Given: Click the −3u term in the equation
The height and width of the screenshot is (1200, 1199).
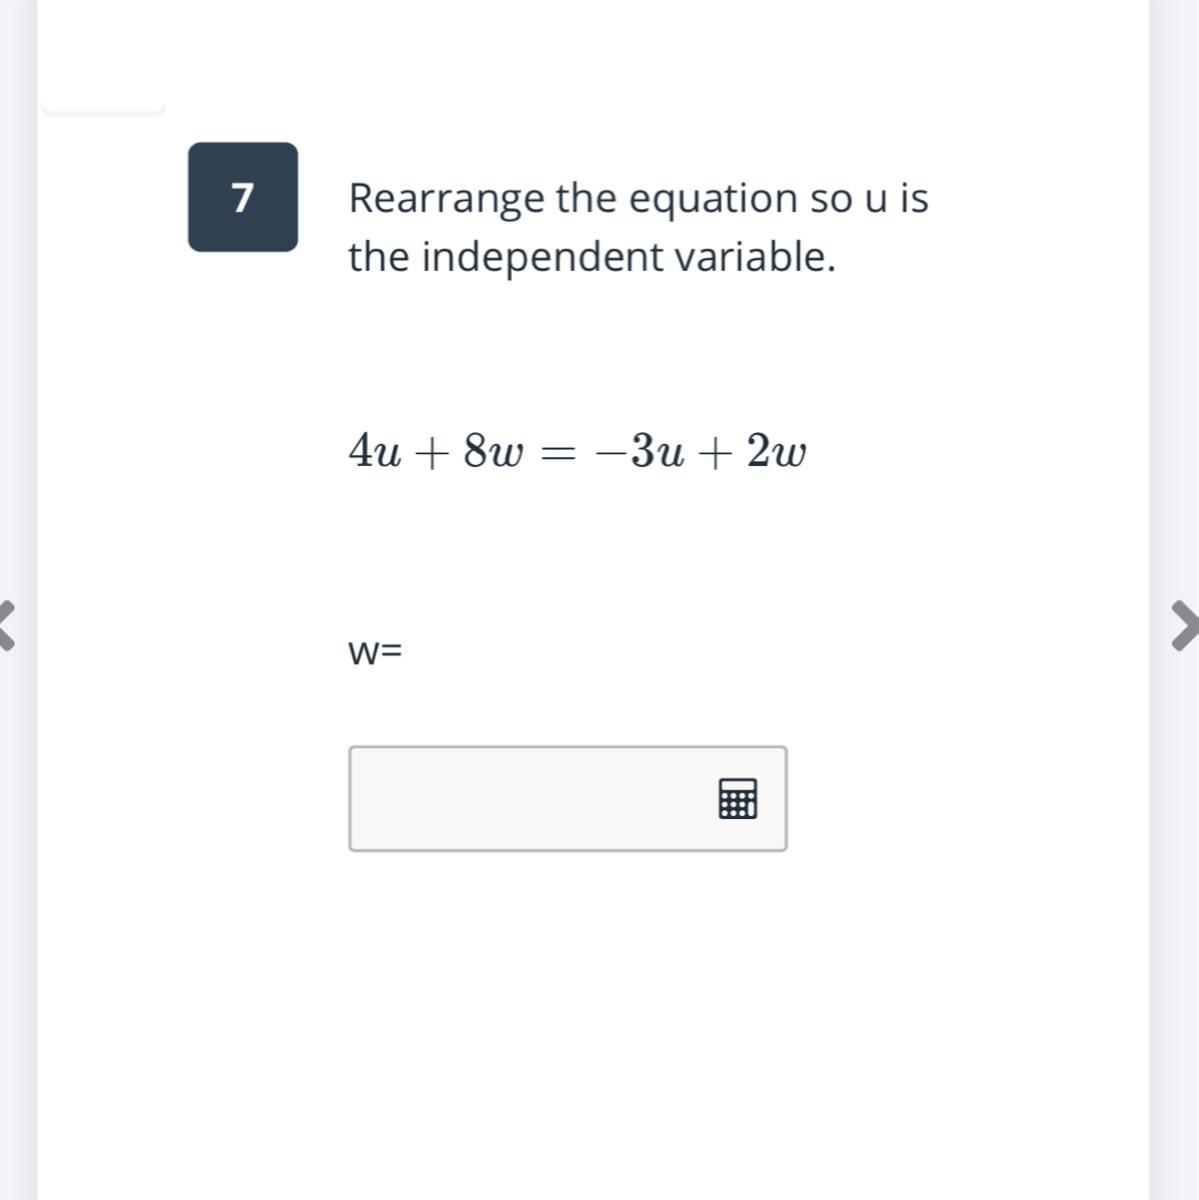Looking at the screenshot, I should [640, 452].
